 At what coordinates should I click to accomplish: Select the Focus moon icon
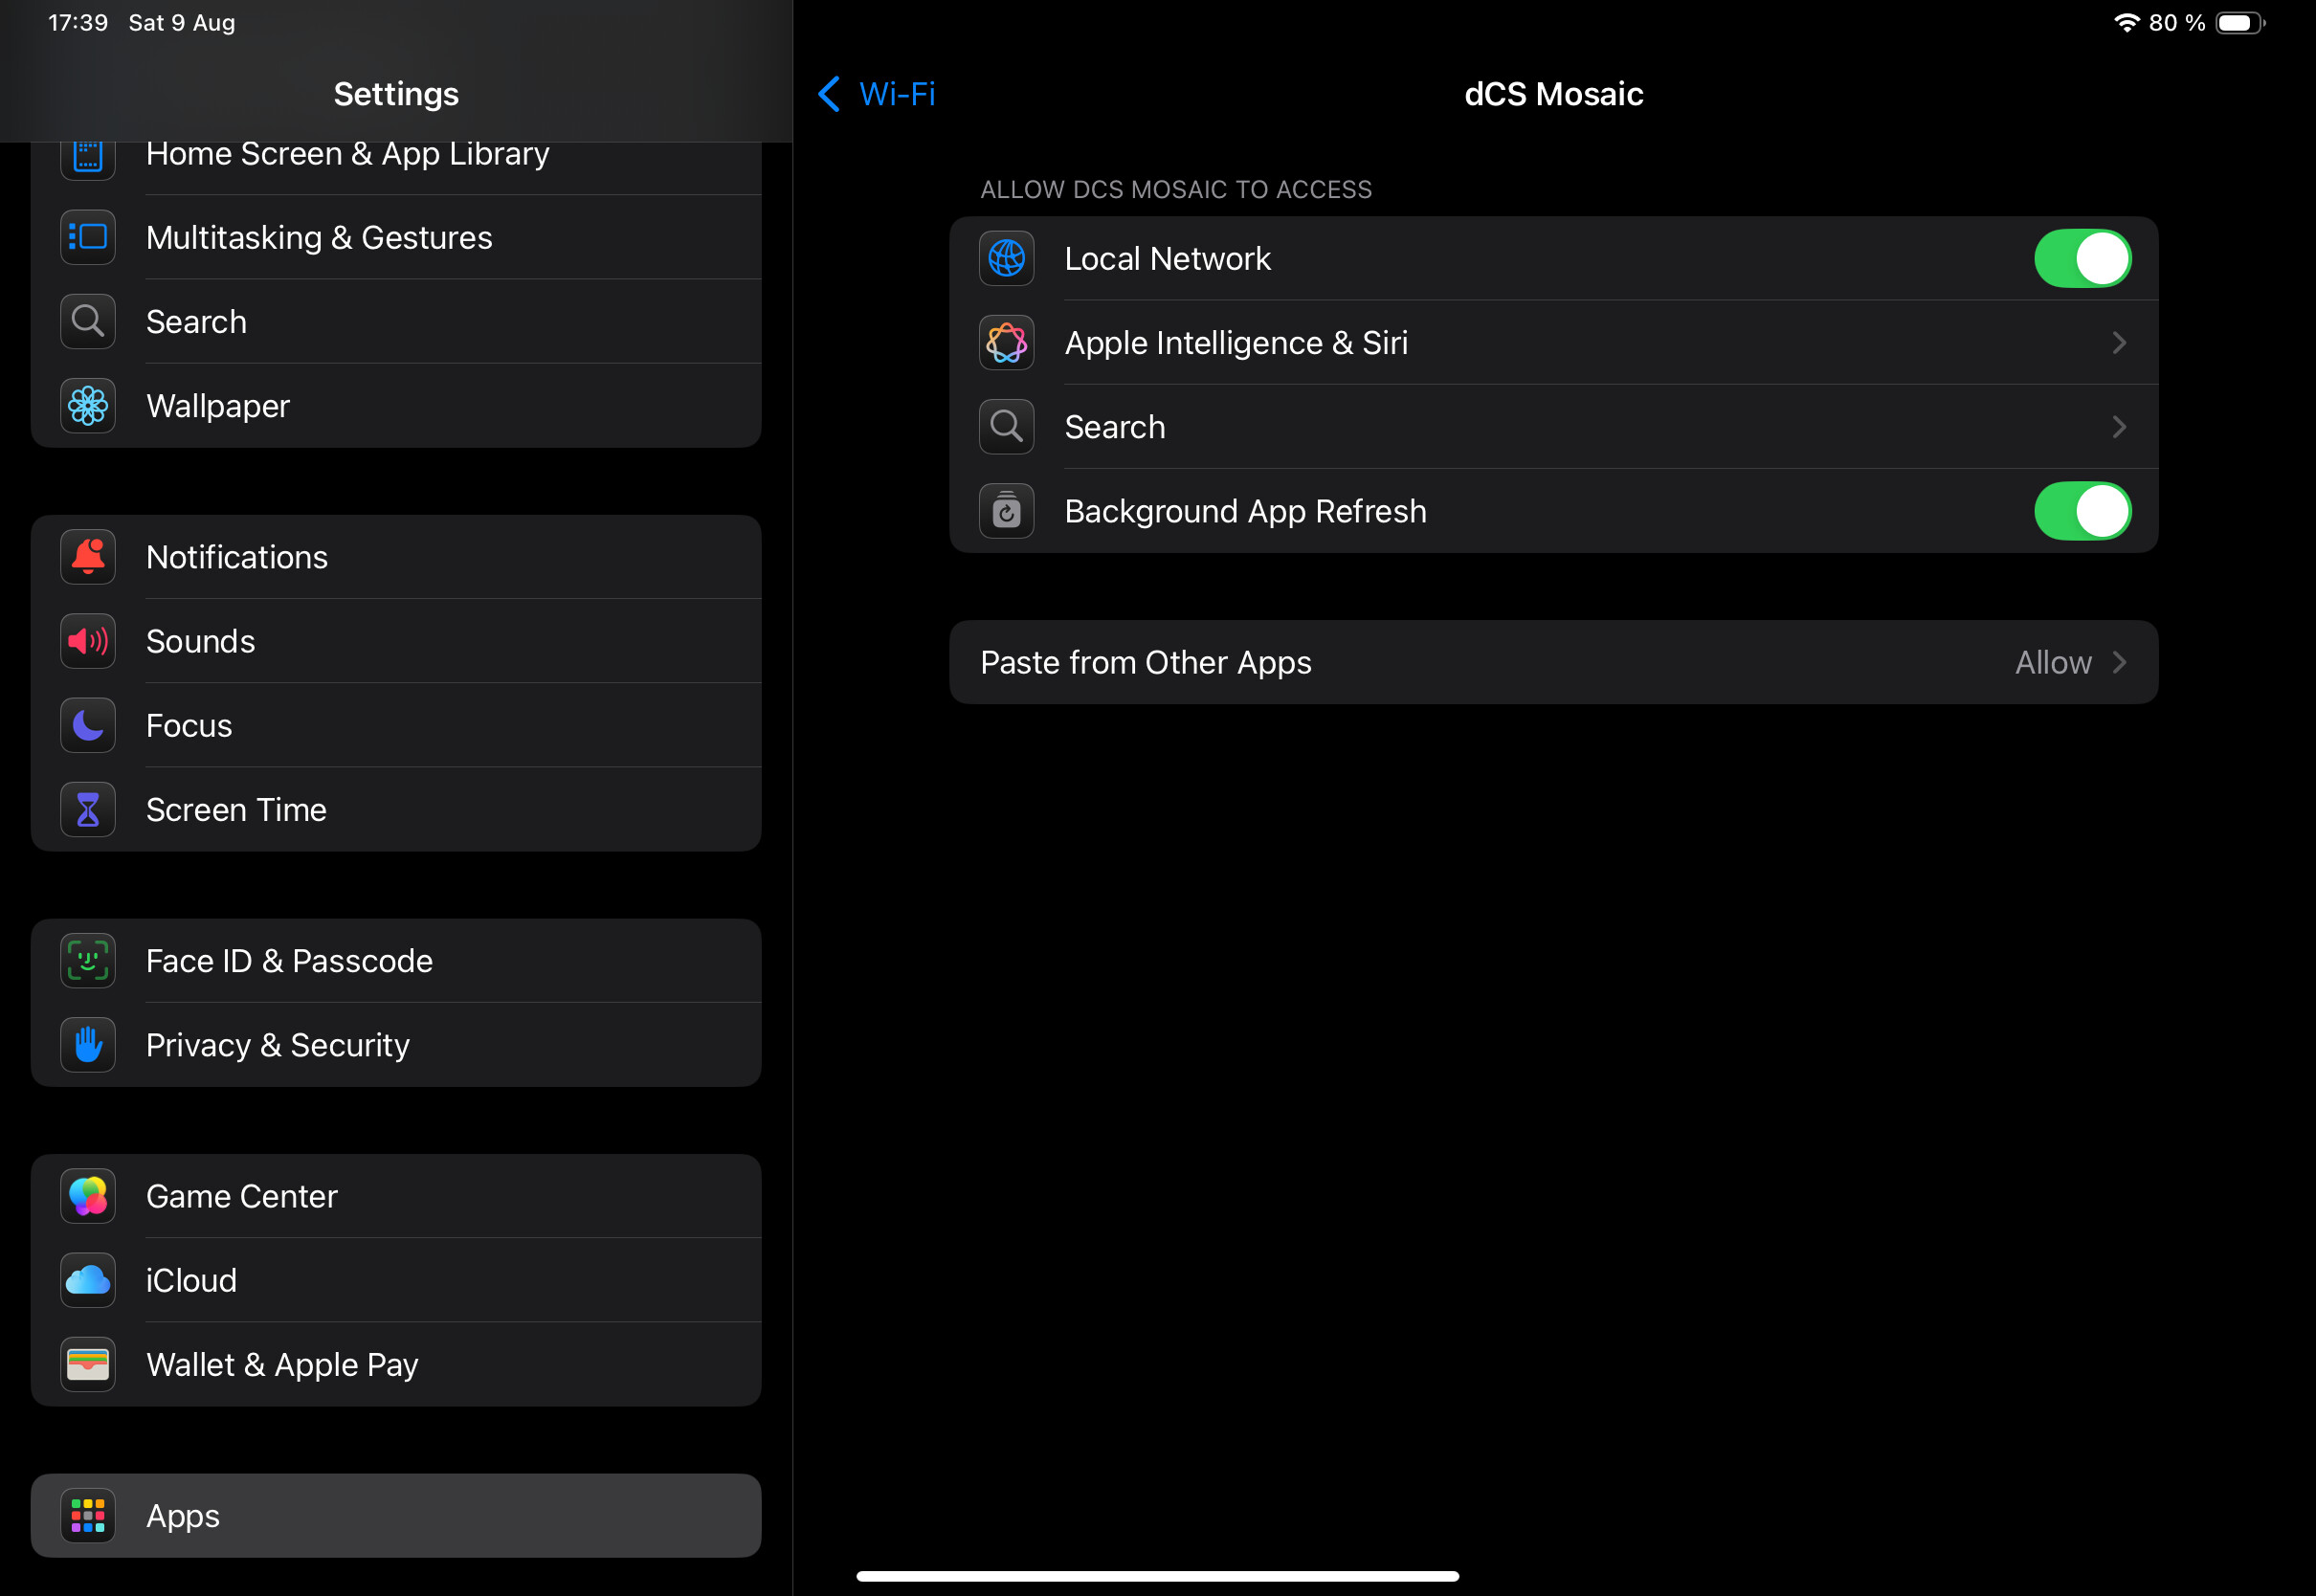pos(88,725)
